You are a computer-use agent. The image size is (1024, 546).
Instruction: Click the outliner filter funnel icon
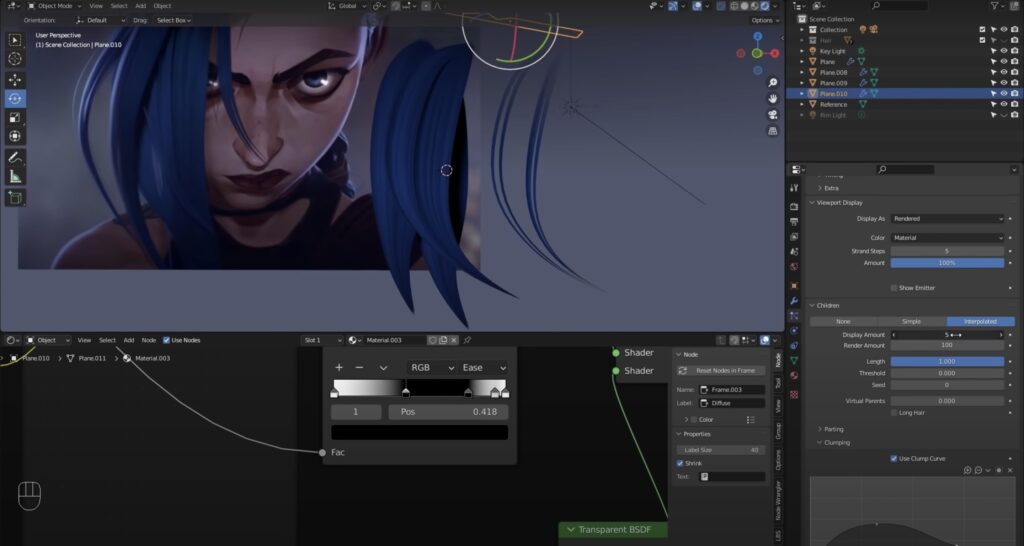coord(995,6)
